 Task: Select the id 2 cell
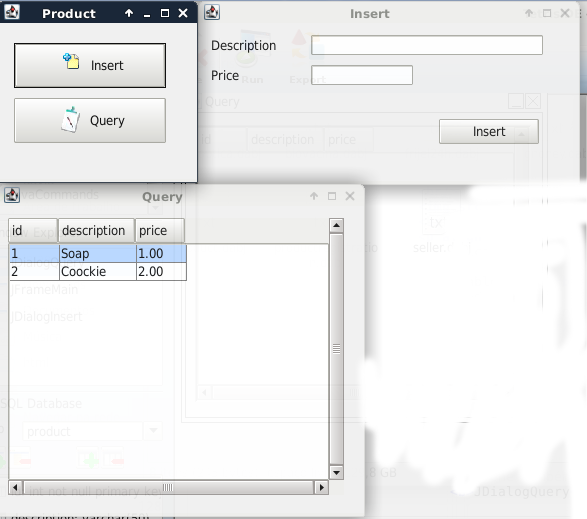tap(34, 271)
